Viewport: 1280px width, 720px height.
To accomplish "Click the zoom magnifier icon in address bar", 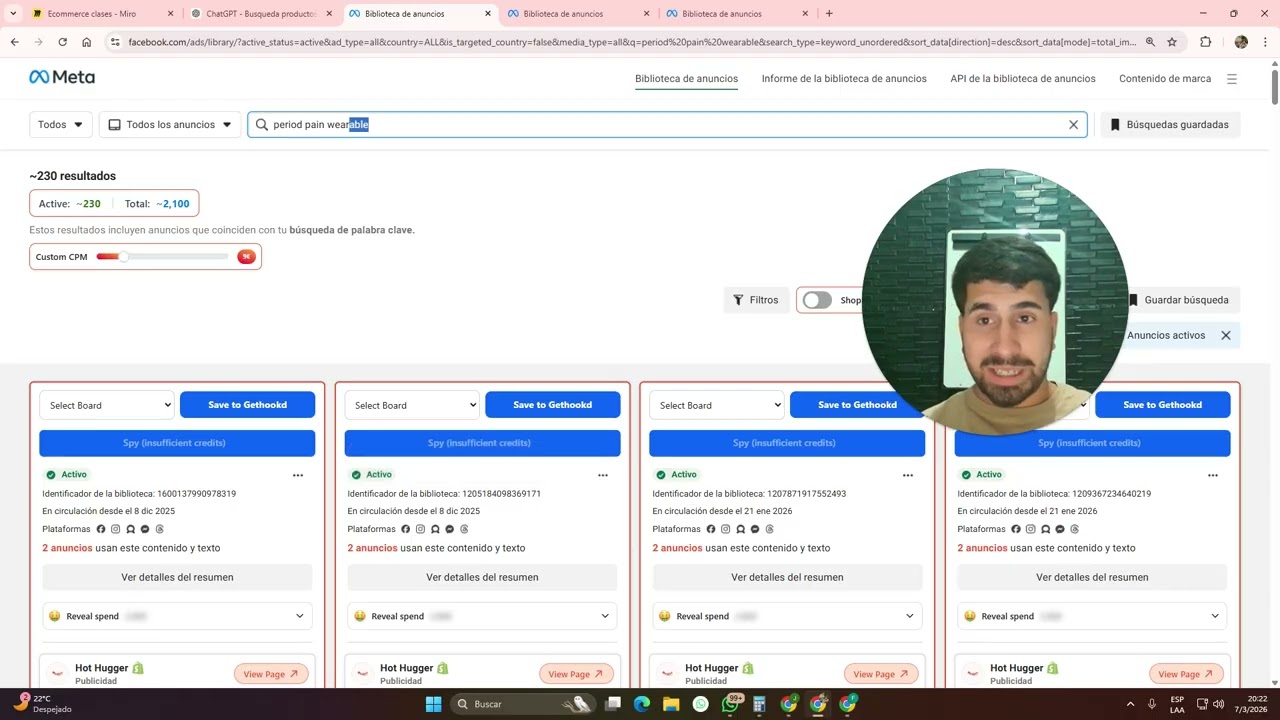I will pyautogui.click(x=1150, y=42).
